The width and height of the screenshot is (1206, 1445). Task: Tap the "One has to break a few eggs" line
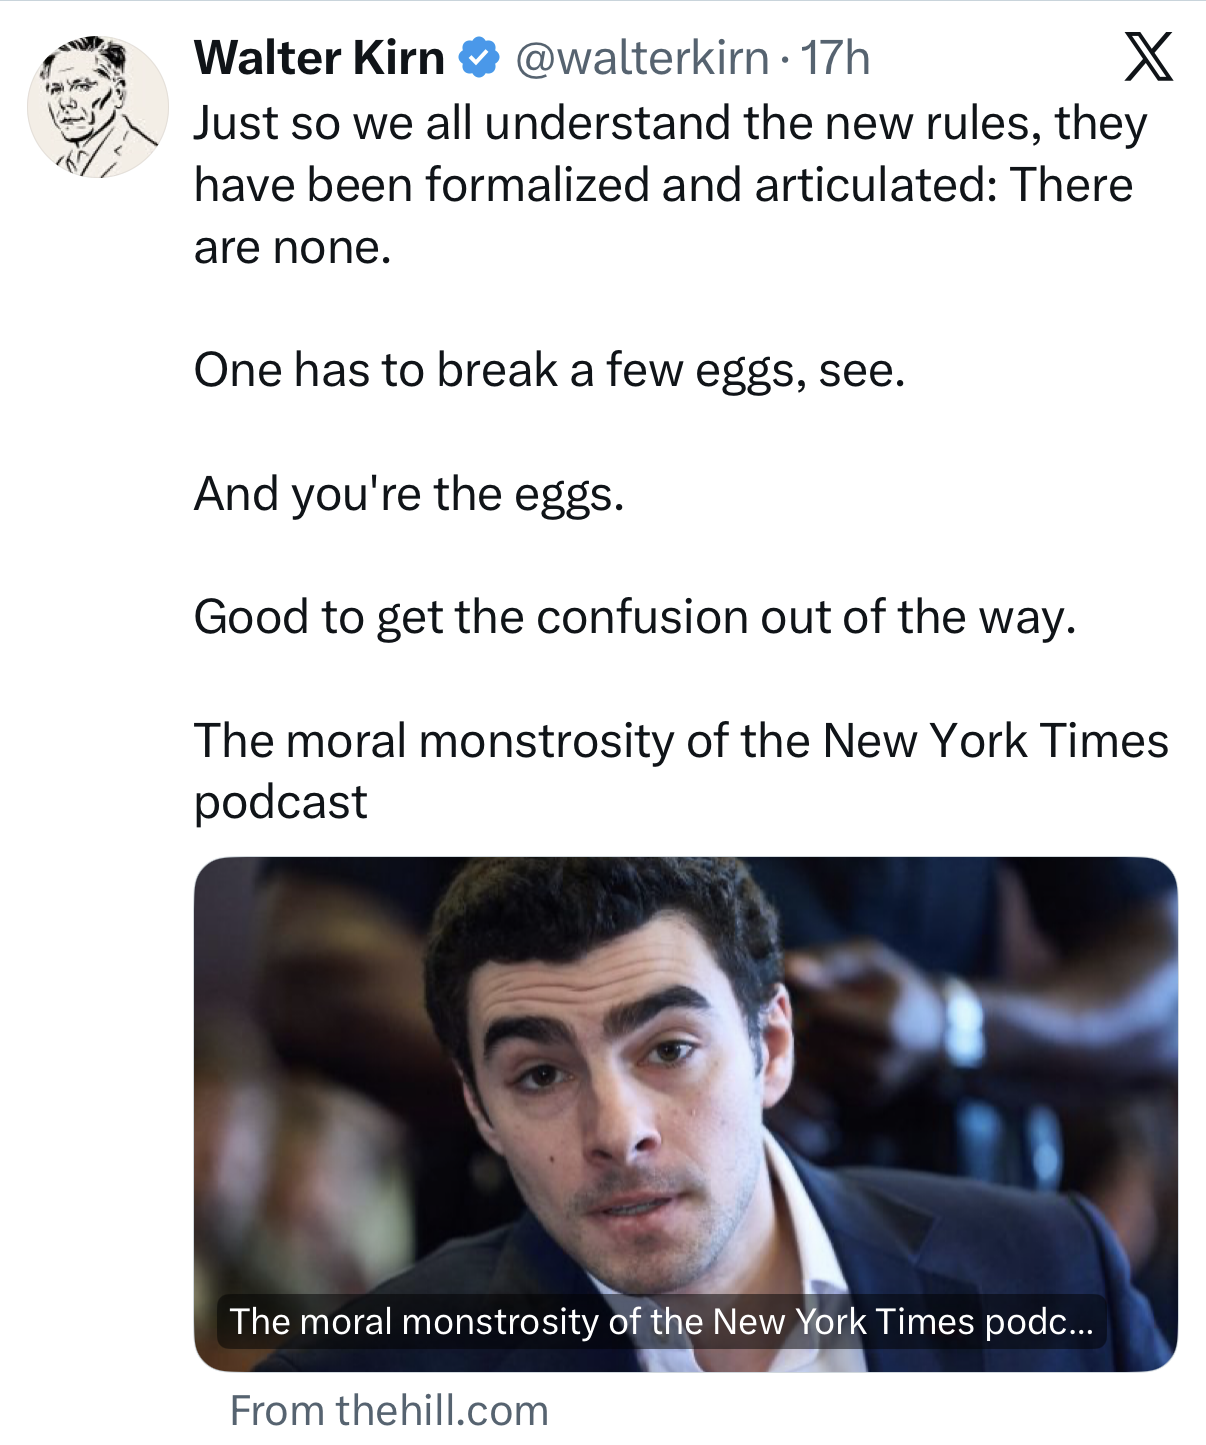549,370
